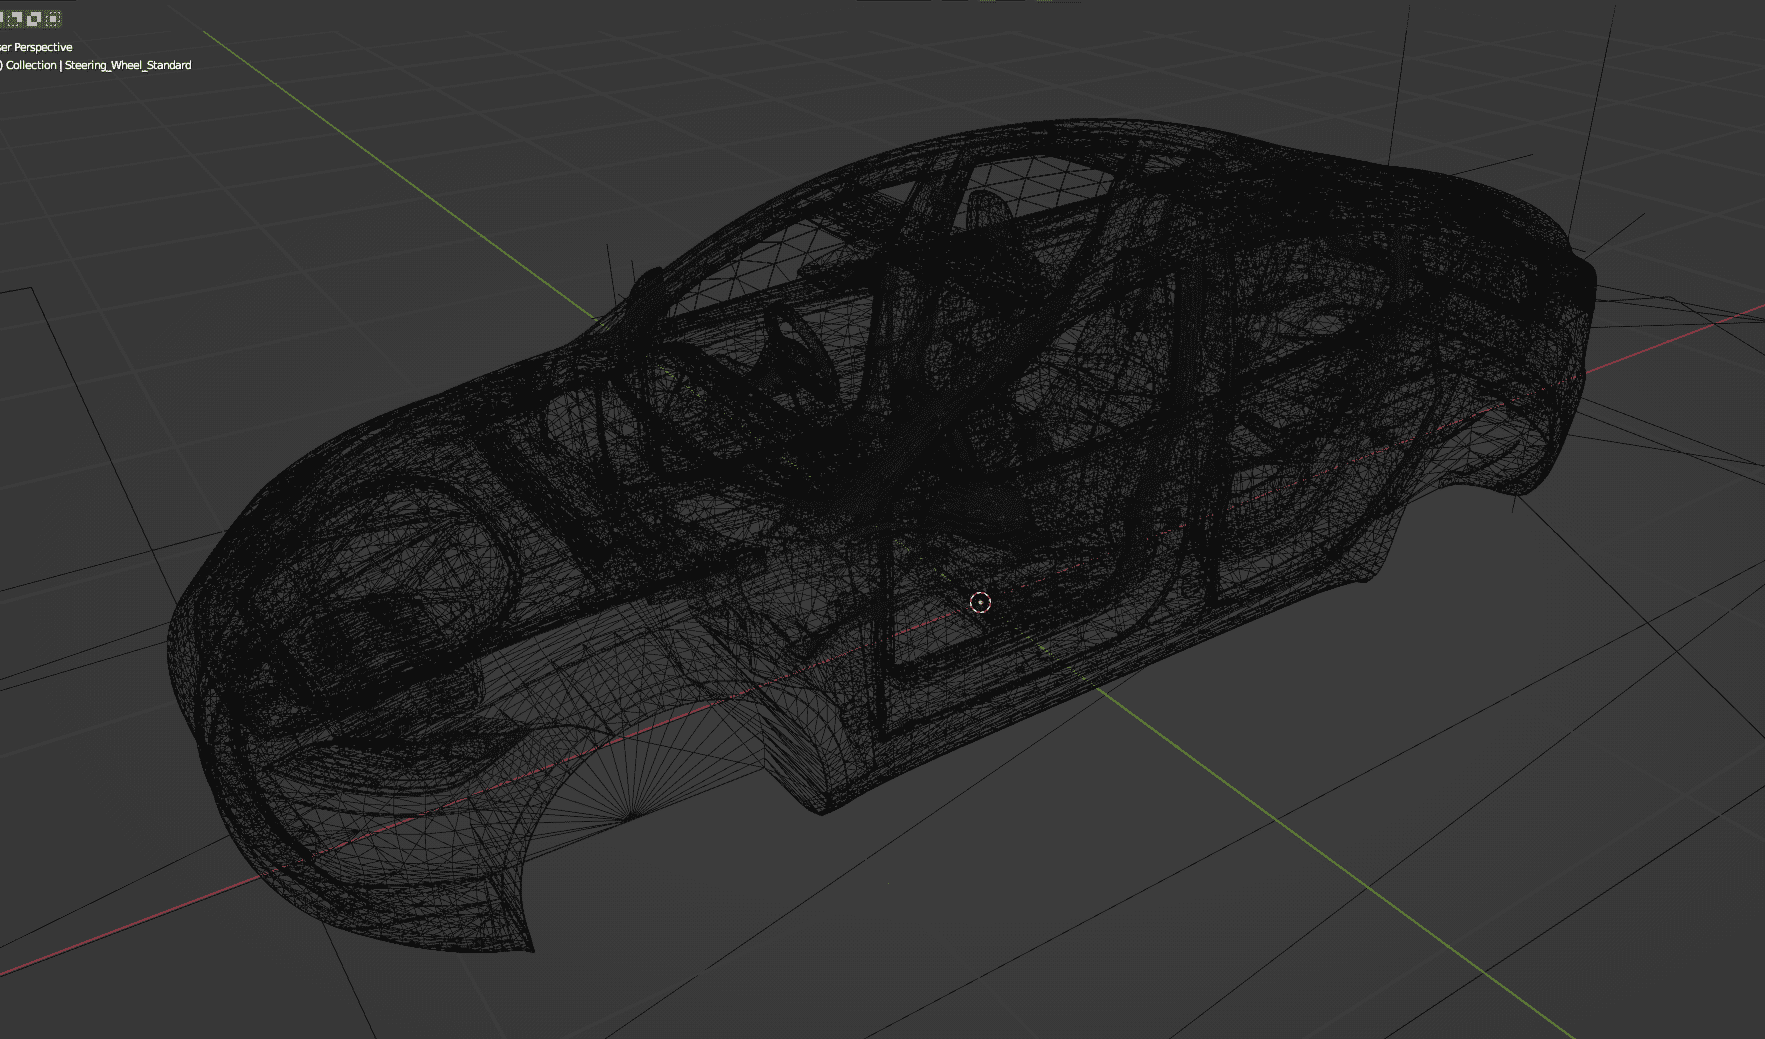Click the 'Collection' label in viewport overlay
The width and height of the screenshot is (1765, 1039).
tap(31, 65)
